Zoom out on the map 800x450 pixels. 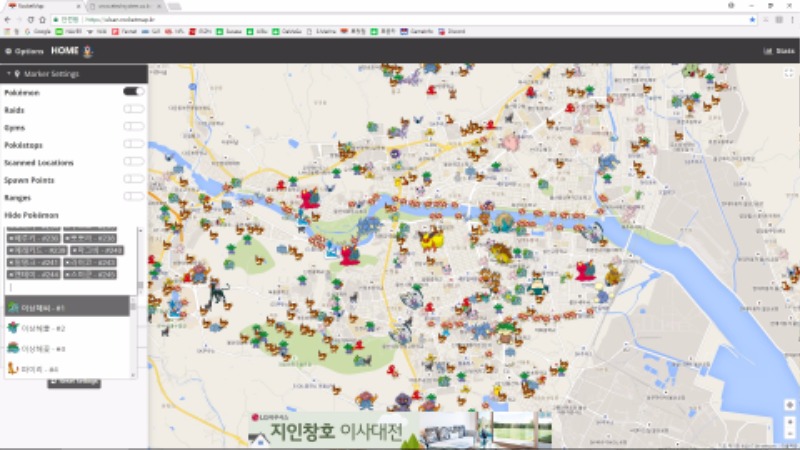pyautogui.click(x=790, y=434)
